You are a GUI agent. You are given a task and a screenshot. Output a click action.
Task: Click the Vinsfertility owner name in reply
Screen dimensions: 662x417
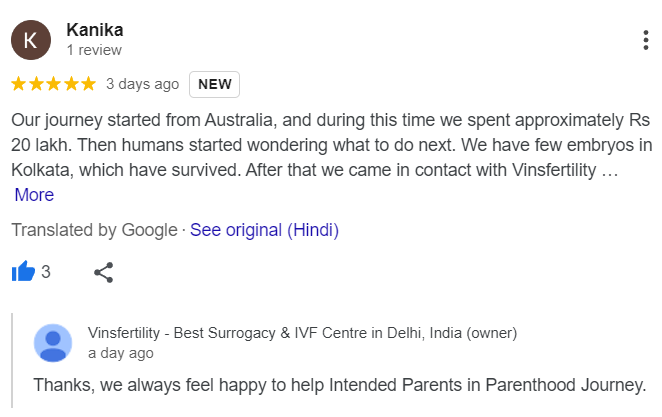tap(302, 333)
